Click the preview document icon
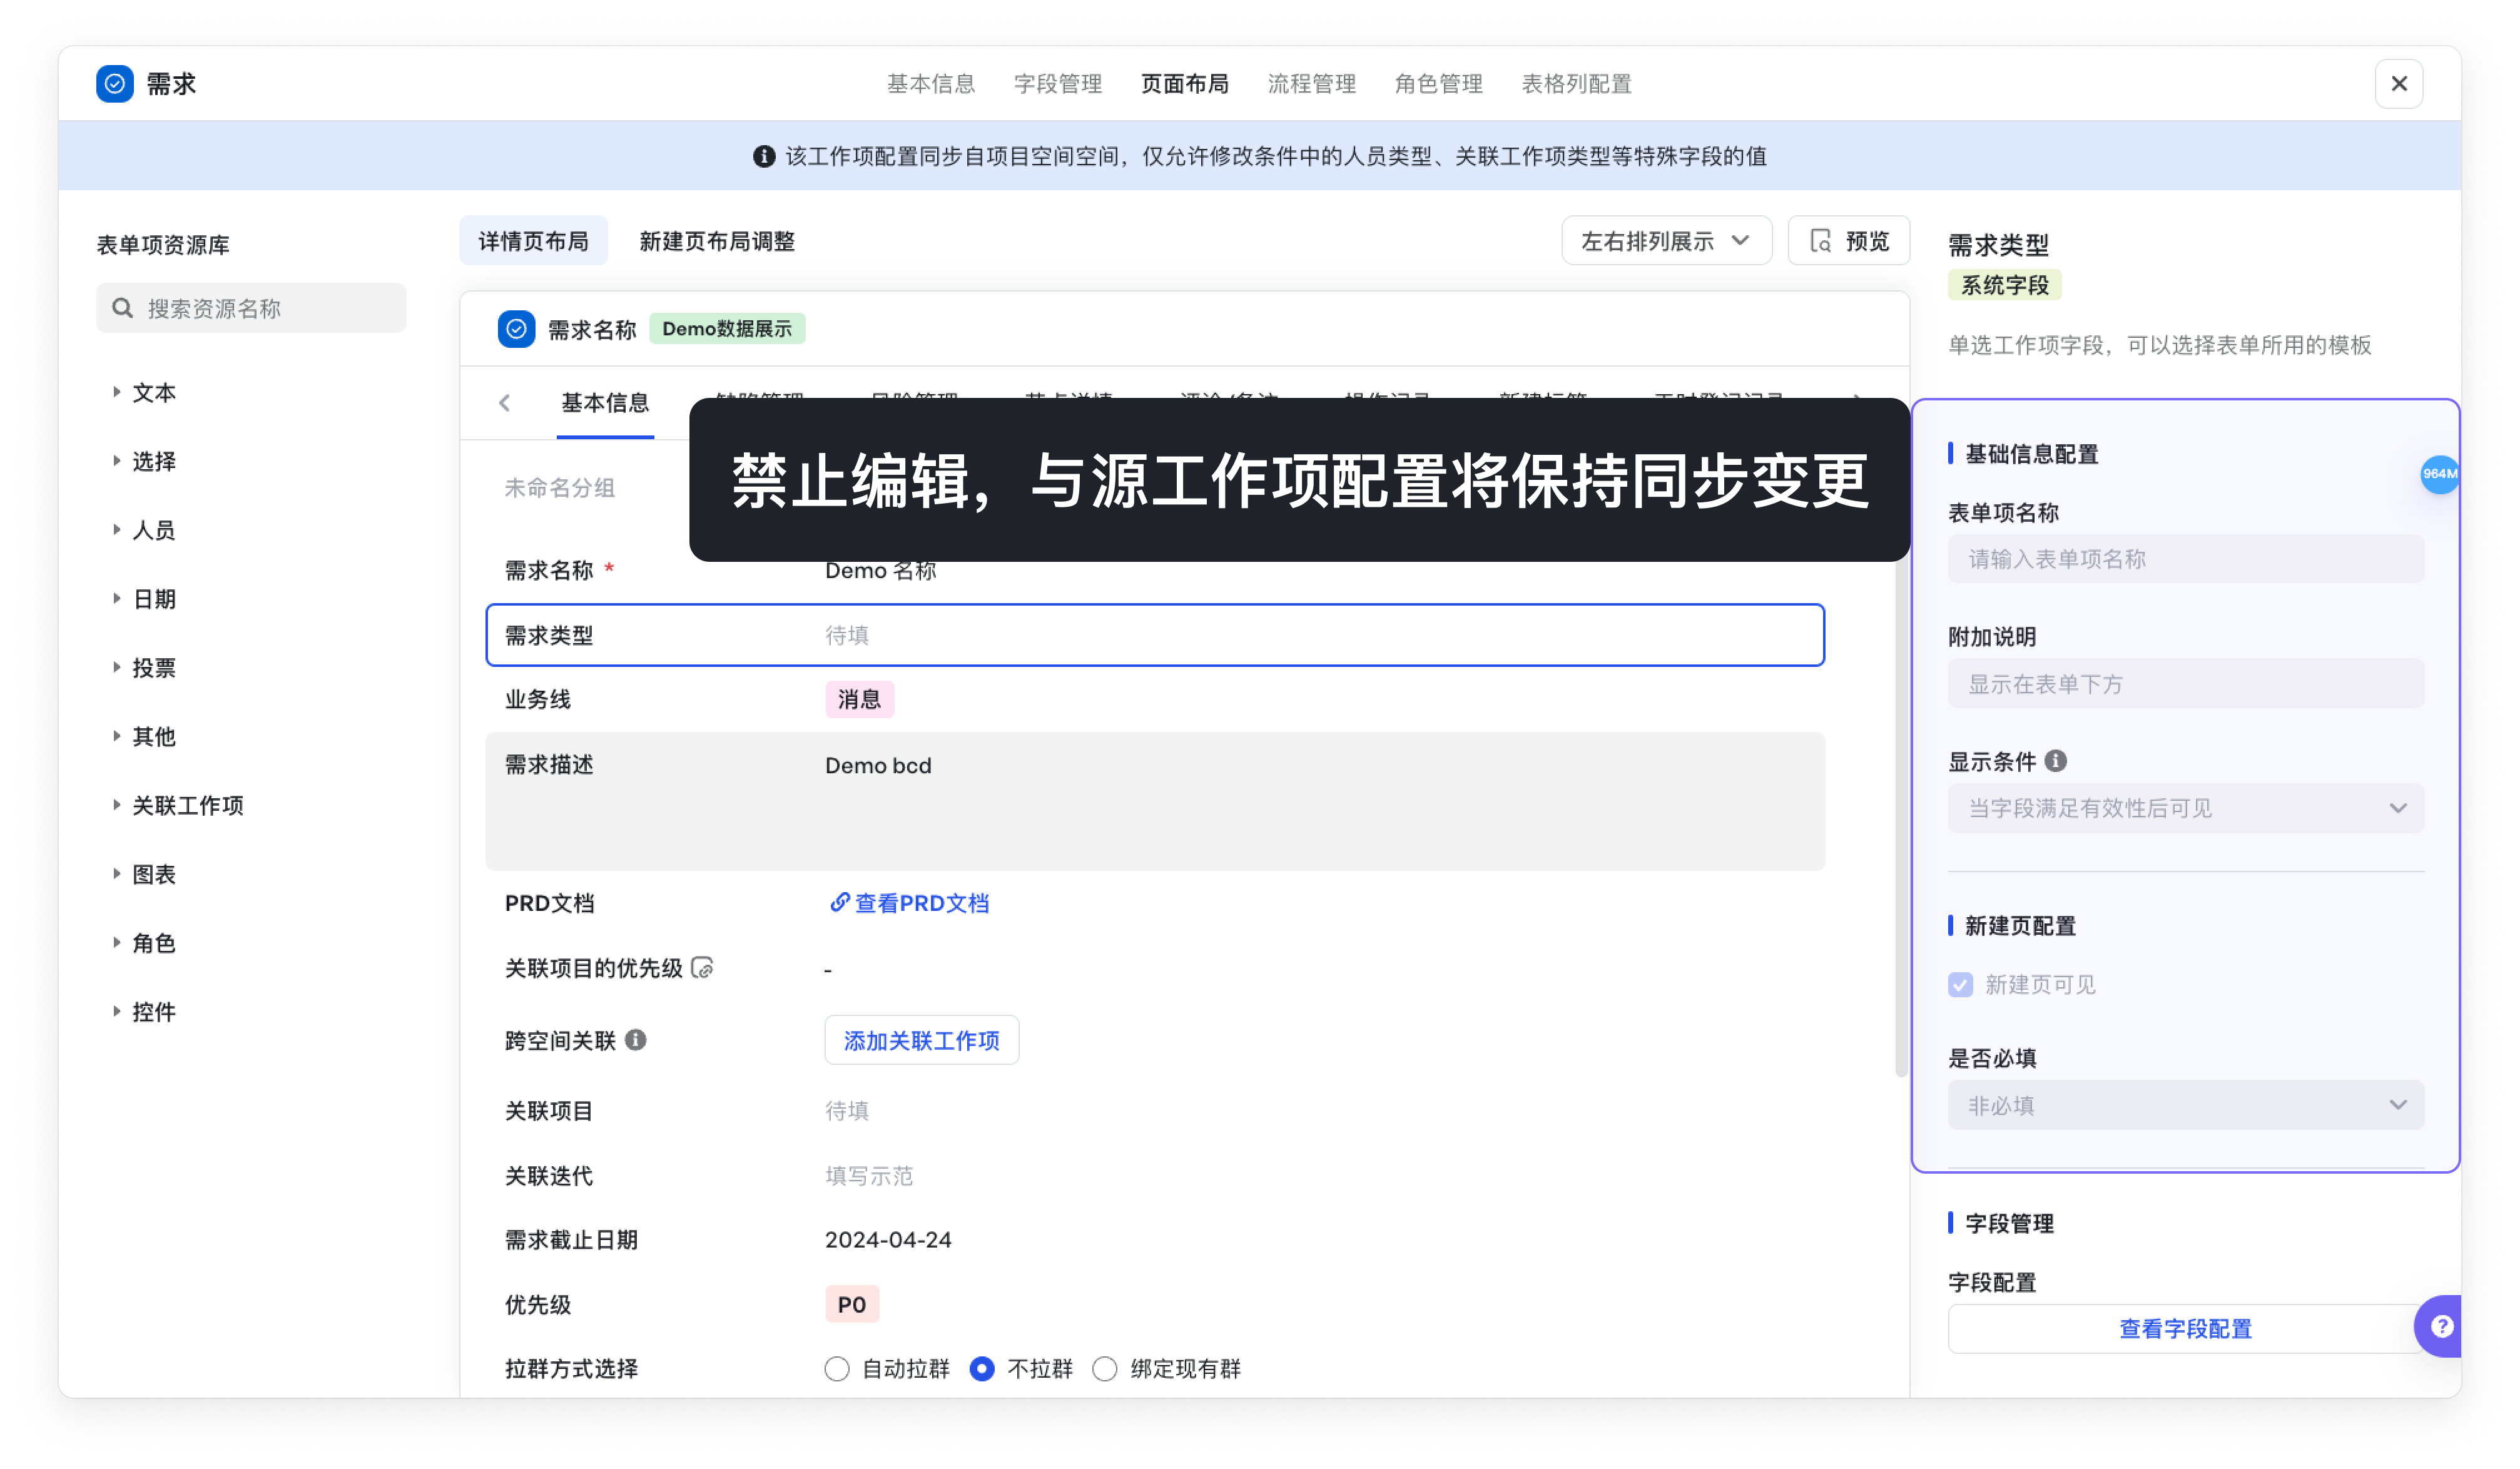Image resolution: width=2520 pixels, height=1469 pixels. [1821, 241]
